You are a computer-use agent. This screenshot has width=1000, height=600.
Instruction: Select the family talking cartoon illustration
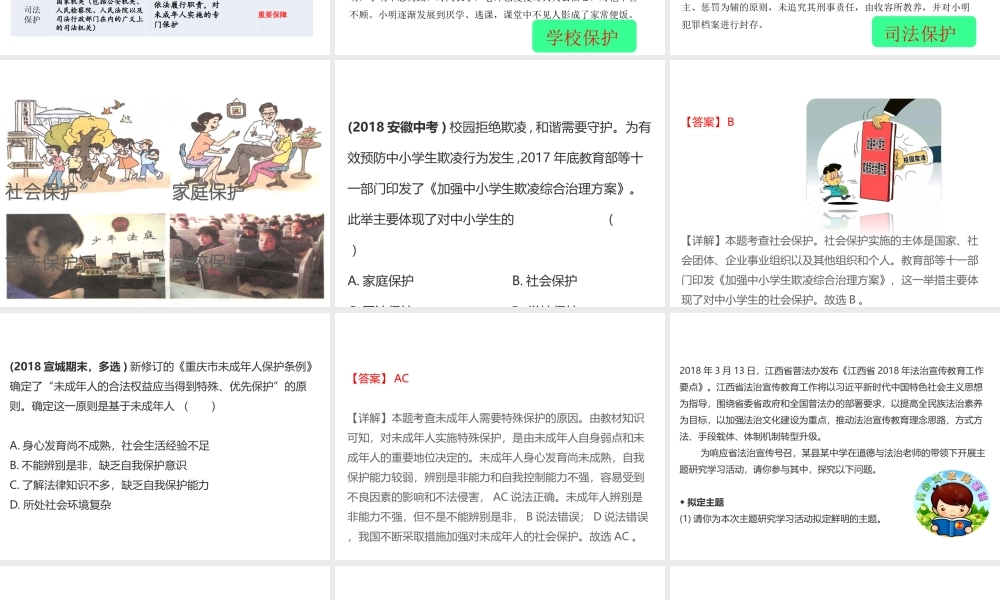pos(249,143)
